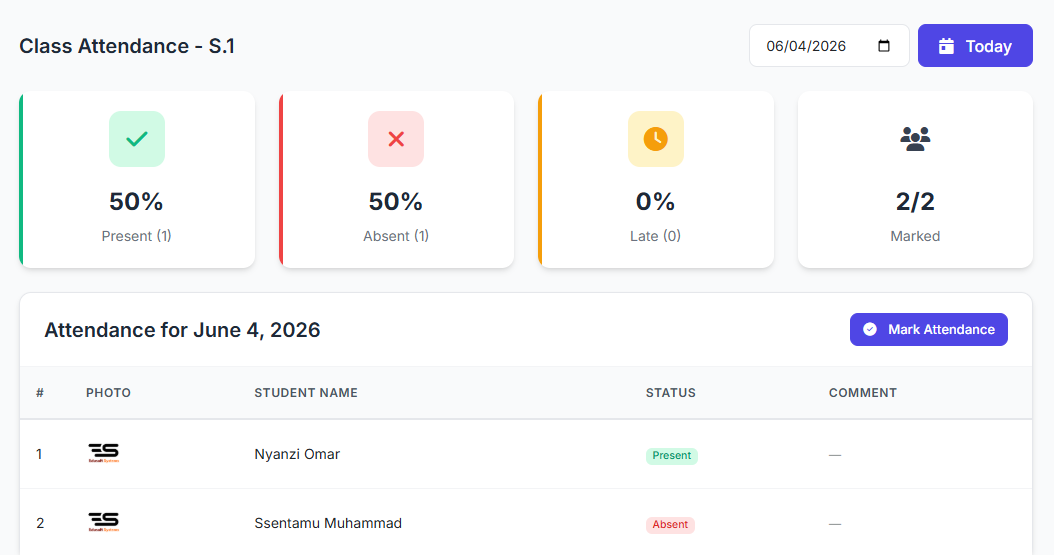This screenshot has width=1054, height=555.
Task: Click the 'Class Attendance - S.1' heading
Action: [126, 46]
